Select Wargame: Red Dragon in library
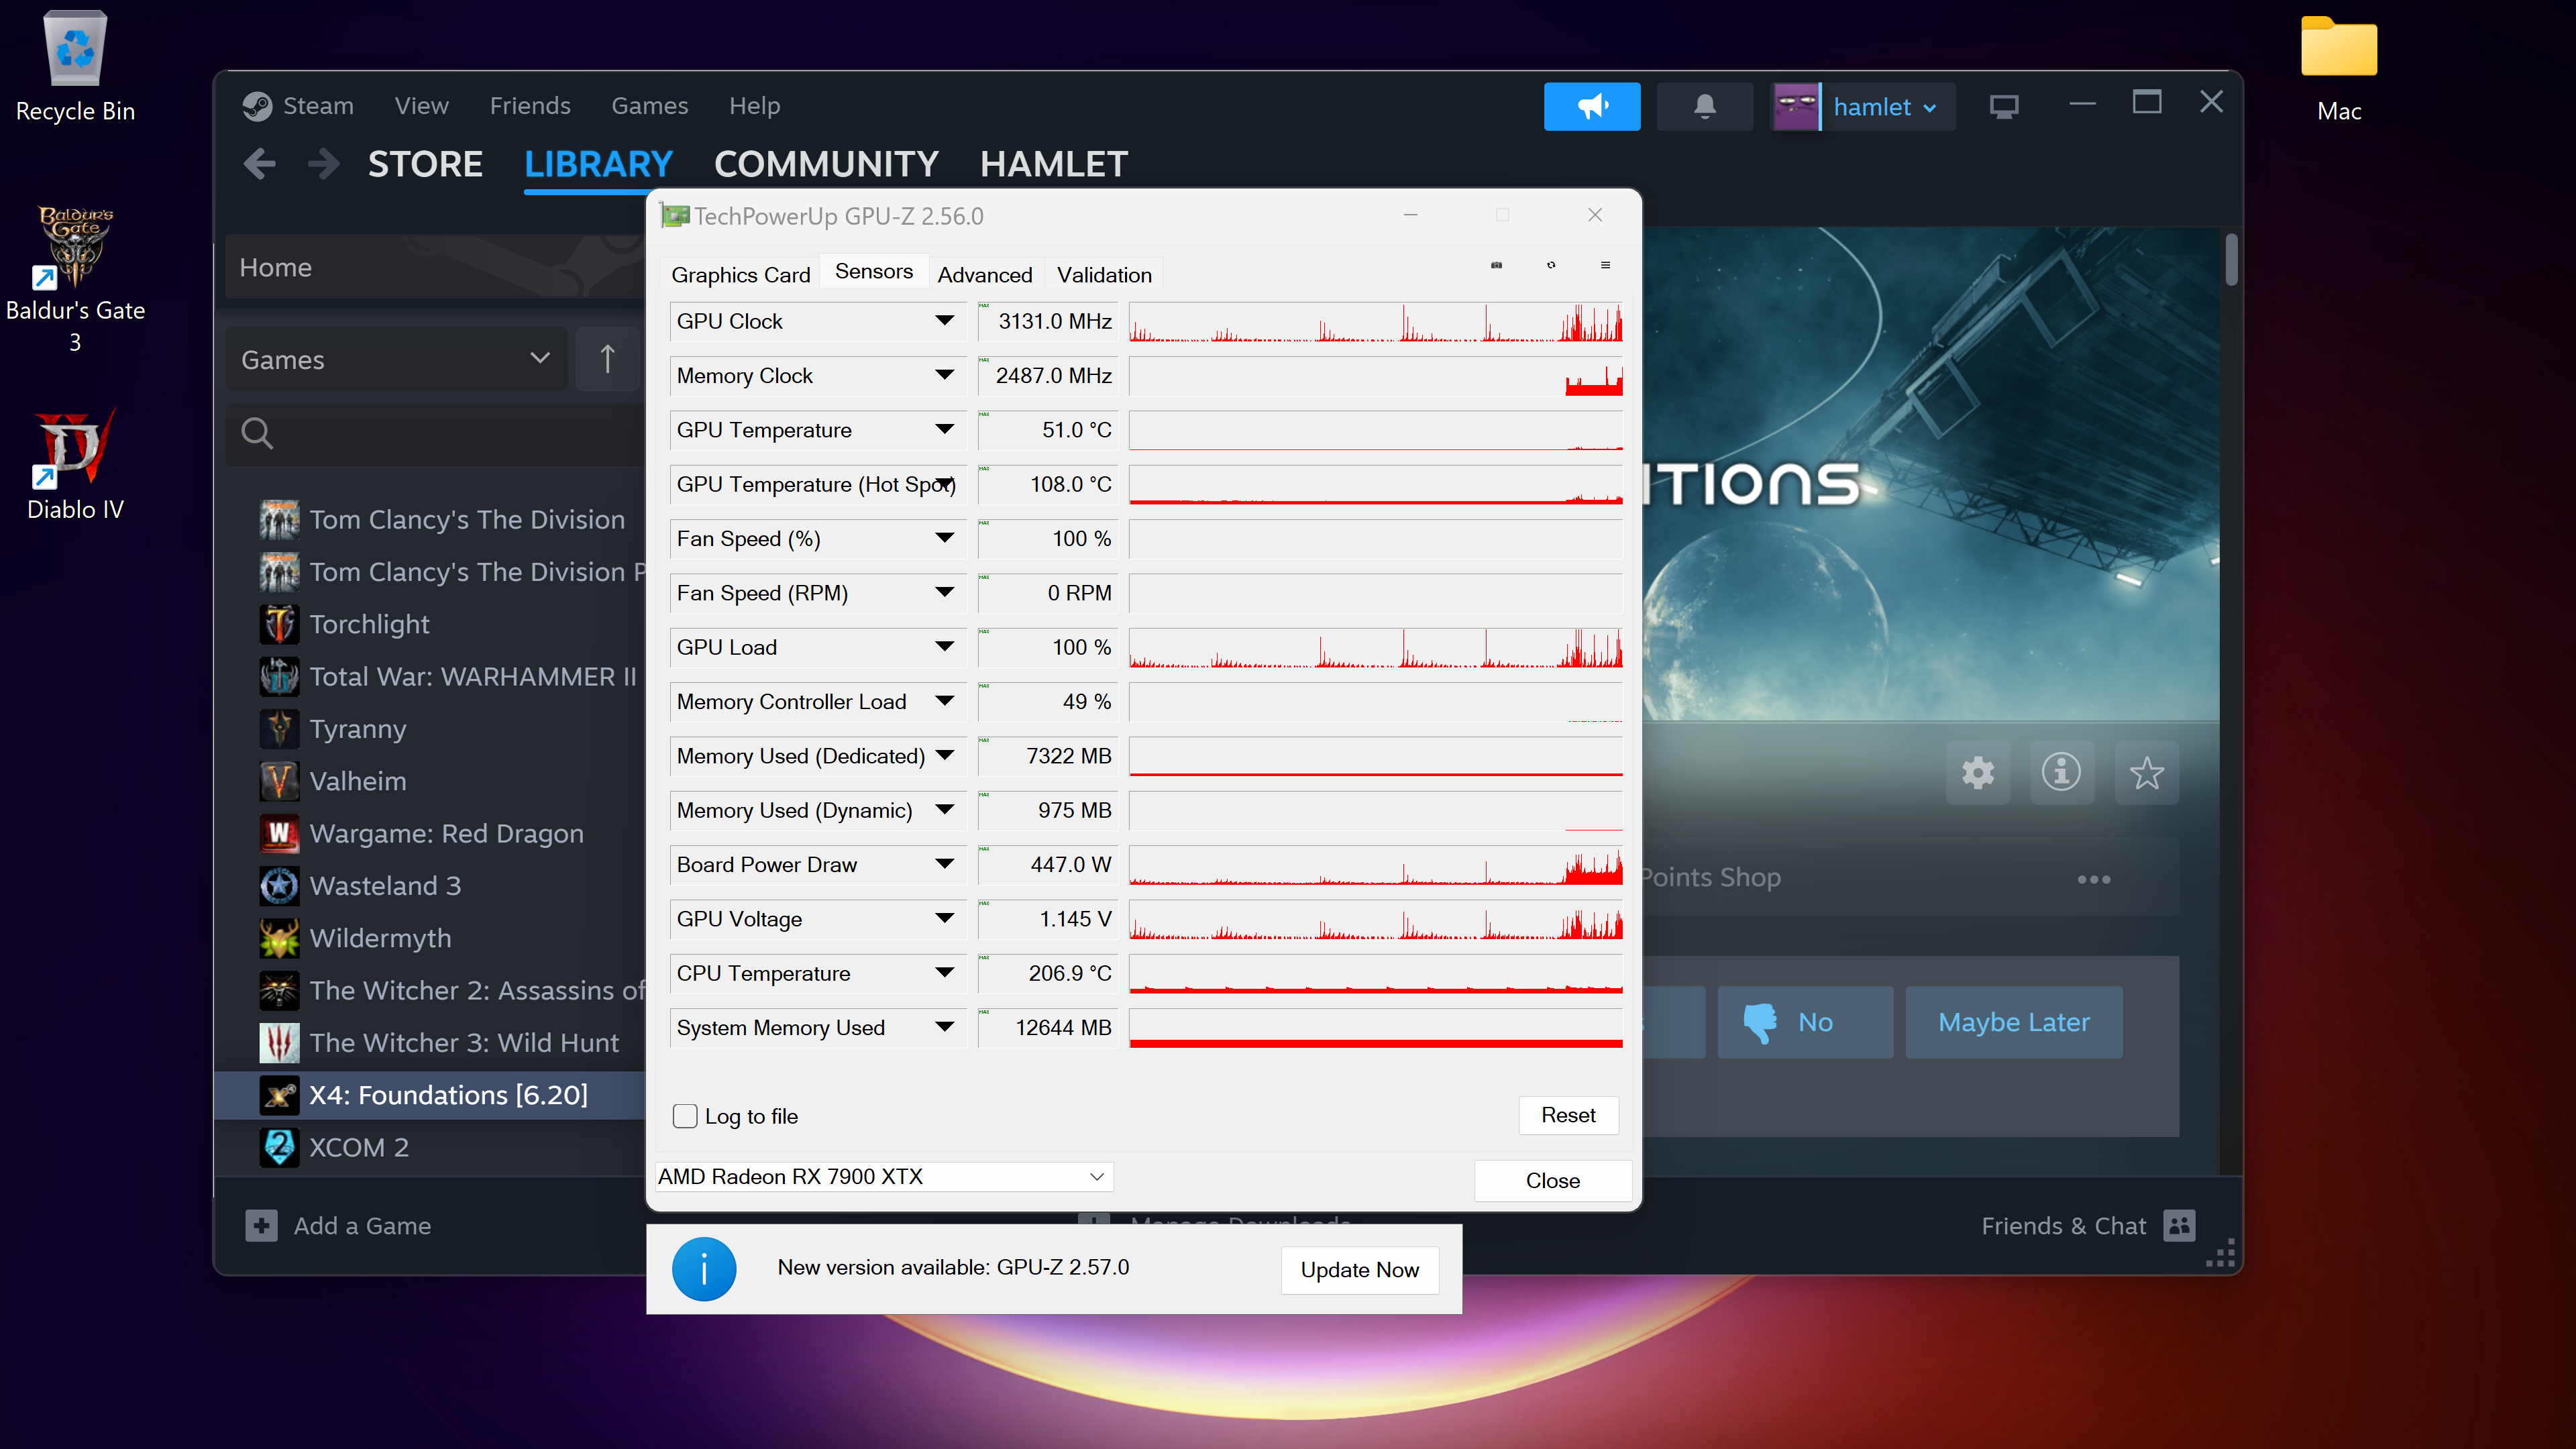Screen dimensions: 2576x1449 pyautogui.click(x=430, y=833)
